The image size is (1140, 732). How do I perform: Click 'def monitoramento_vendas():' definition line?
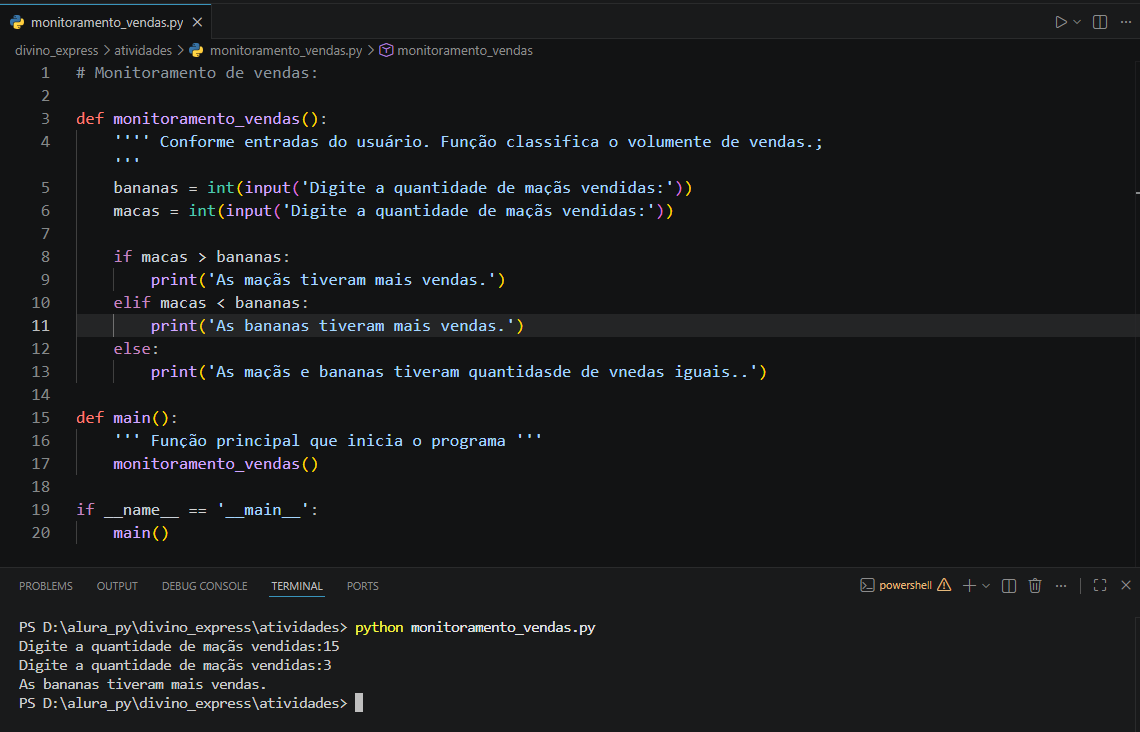(202, 118)
